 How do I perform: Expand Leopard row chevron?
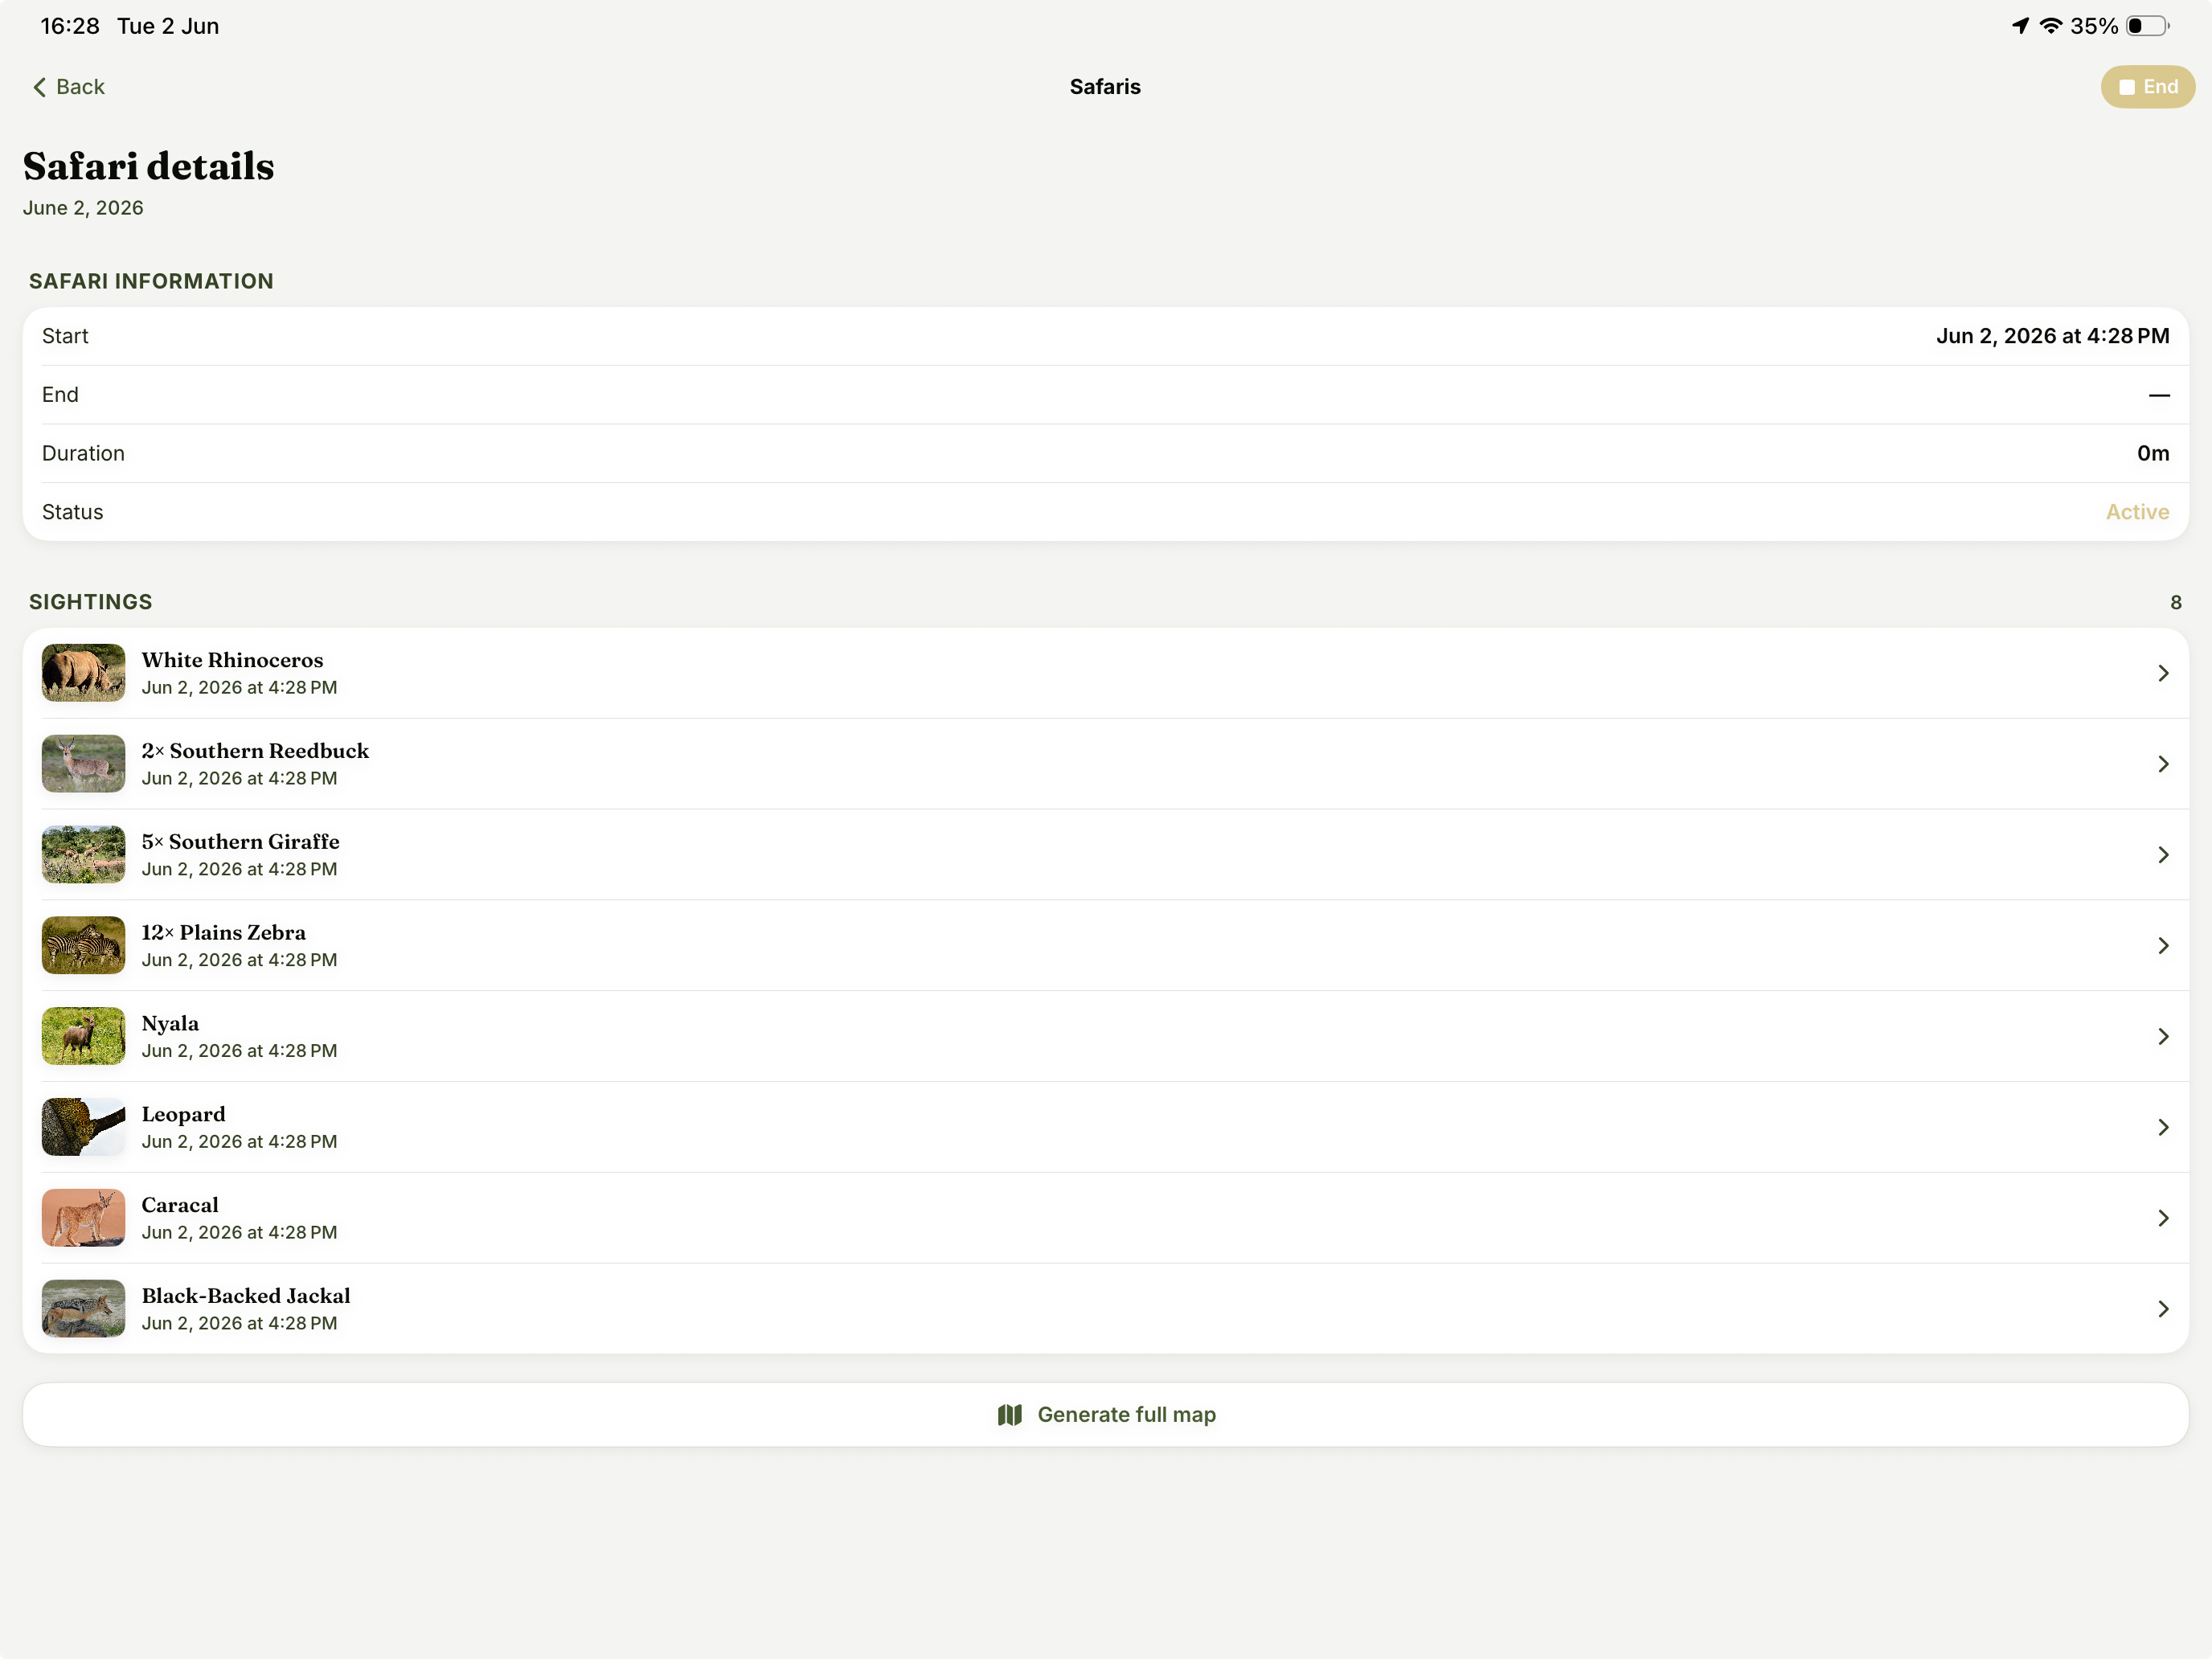[x=2163, y=1128]
